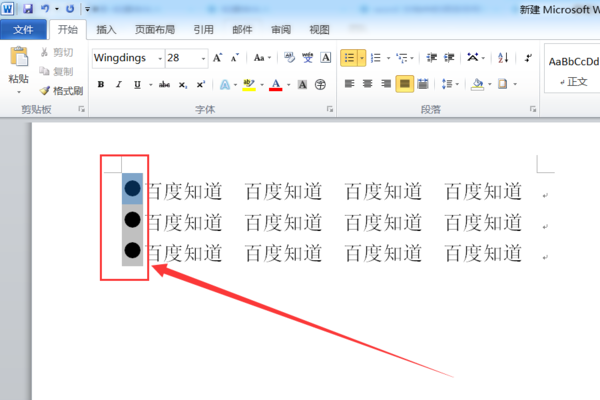The image size is (600, 400).
Task: Click the Align Text Right icon
Action: [386, 83]
